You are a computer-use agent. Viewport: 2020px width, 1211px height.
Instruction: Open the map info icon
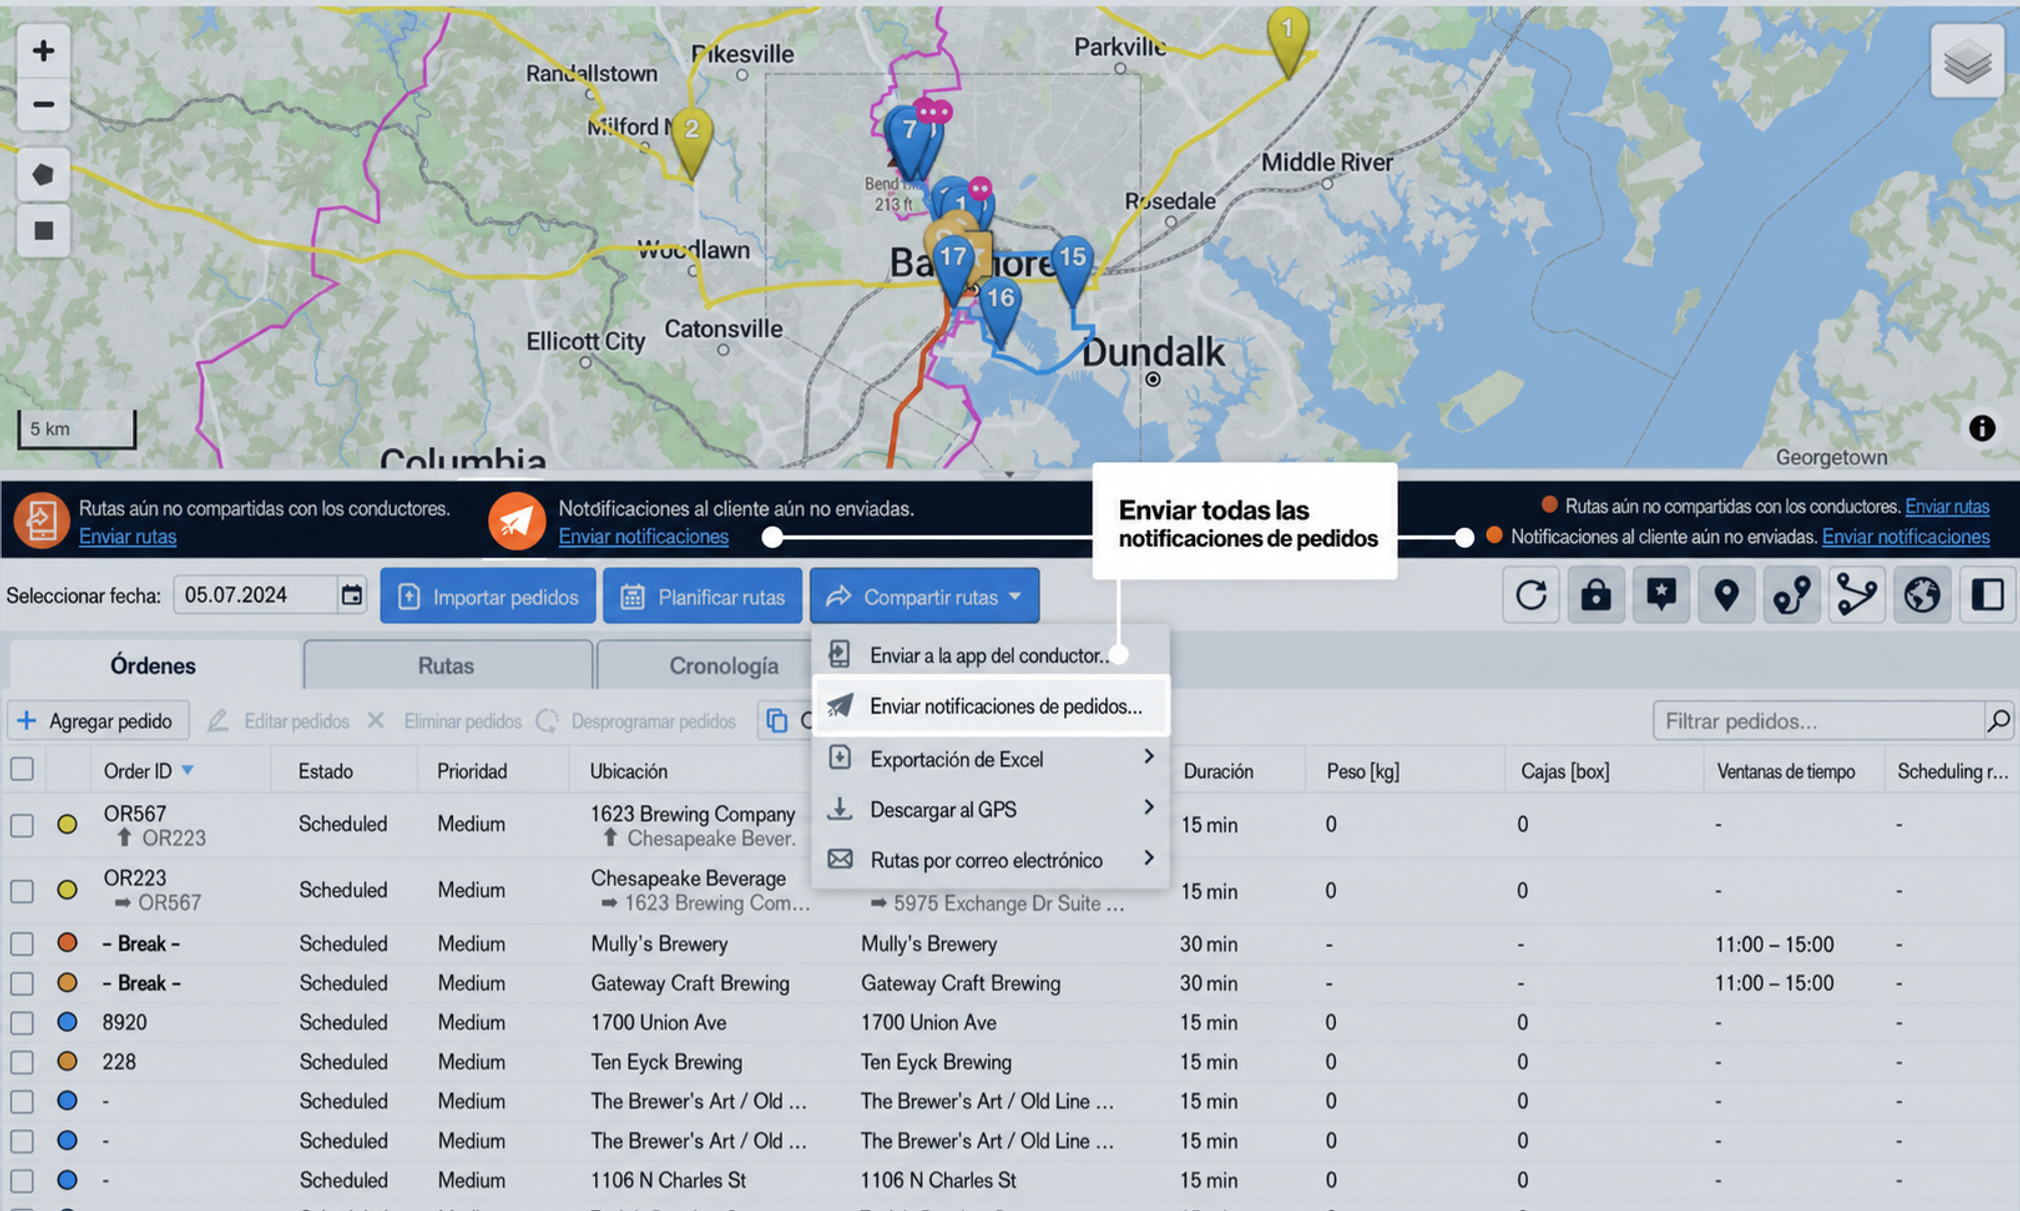1981,428
